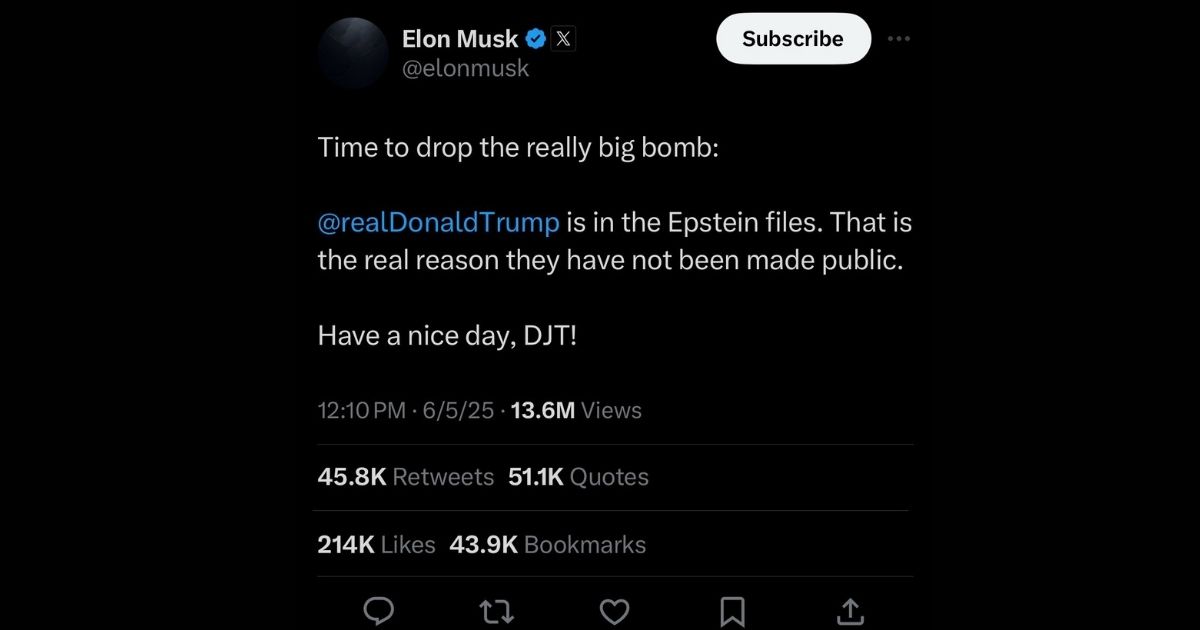Bookmark the post with the bookmark icon
This screenshot has height=630, width=1200.
pos(732,611)
